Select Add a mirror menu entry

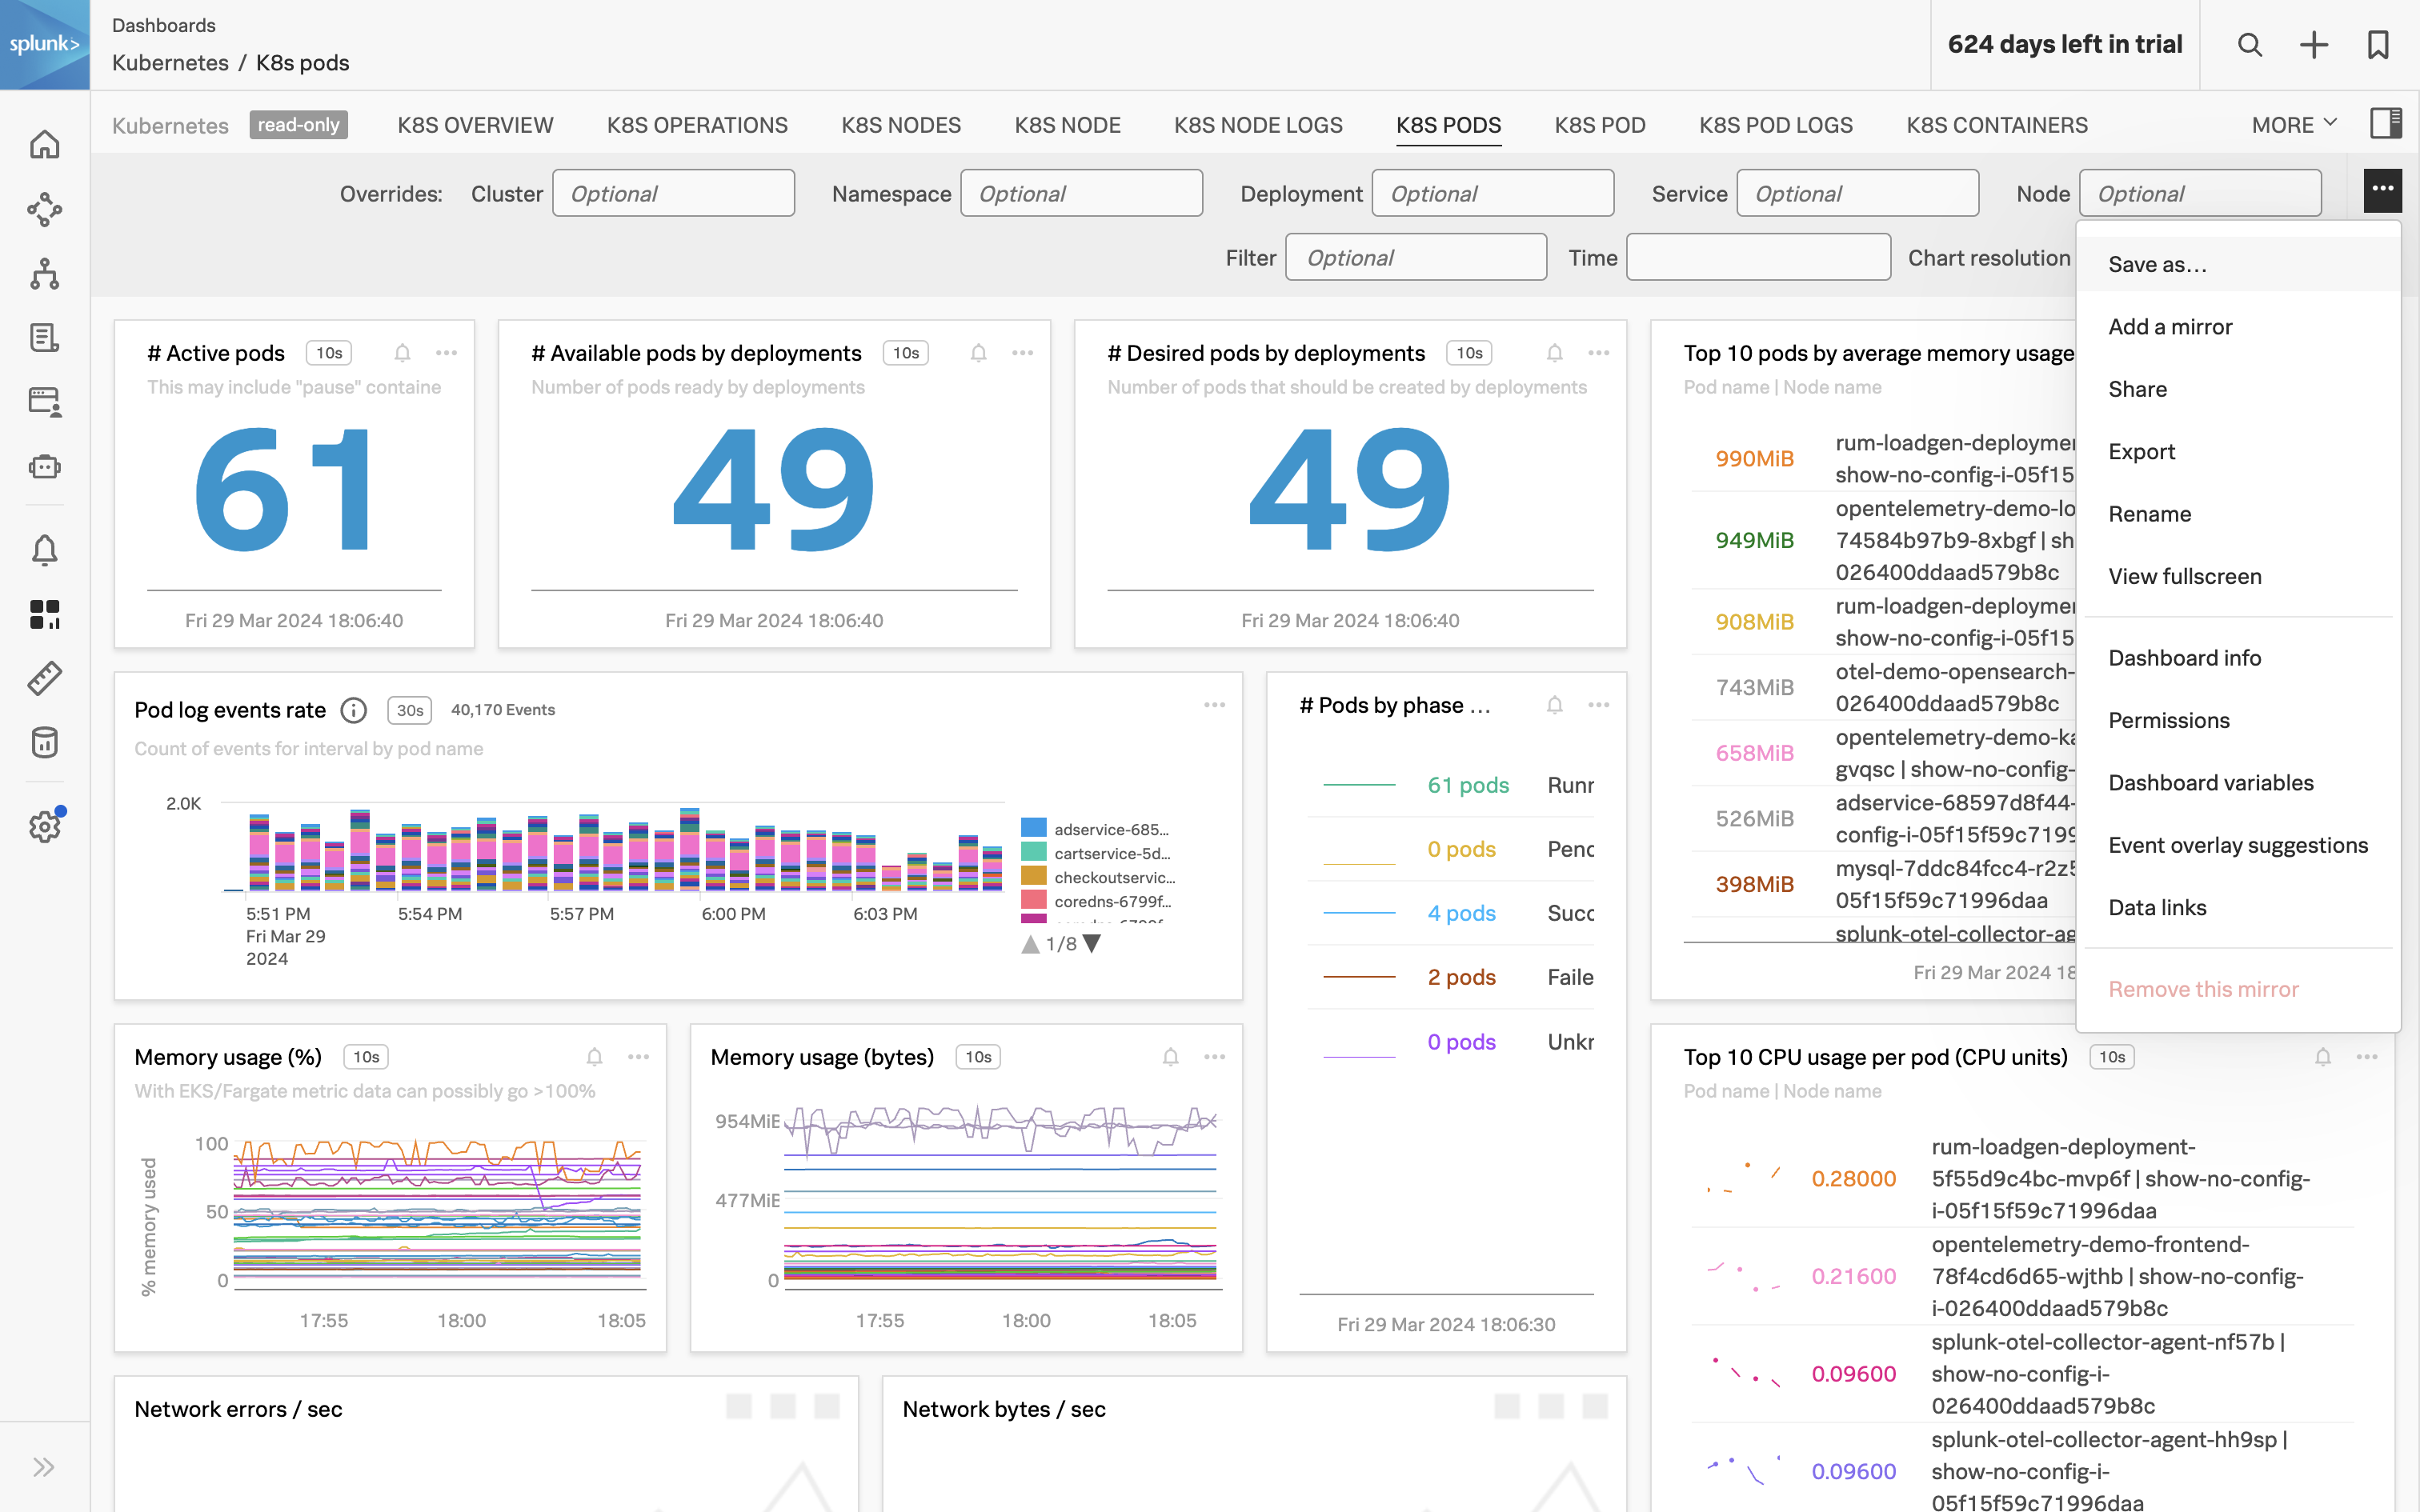[x=2238, y=327]
